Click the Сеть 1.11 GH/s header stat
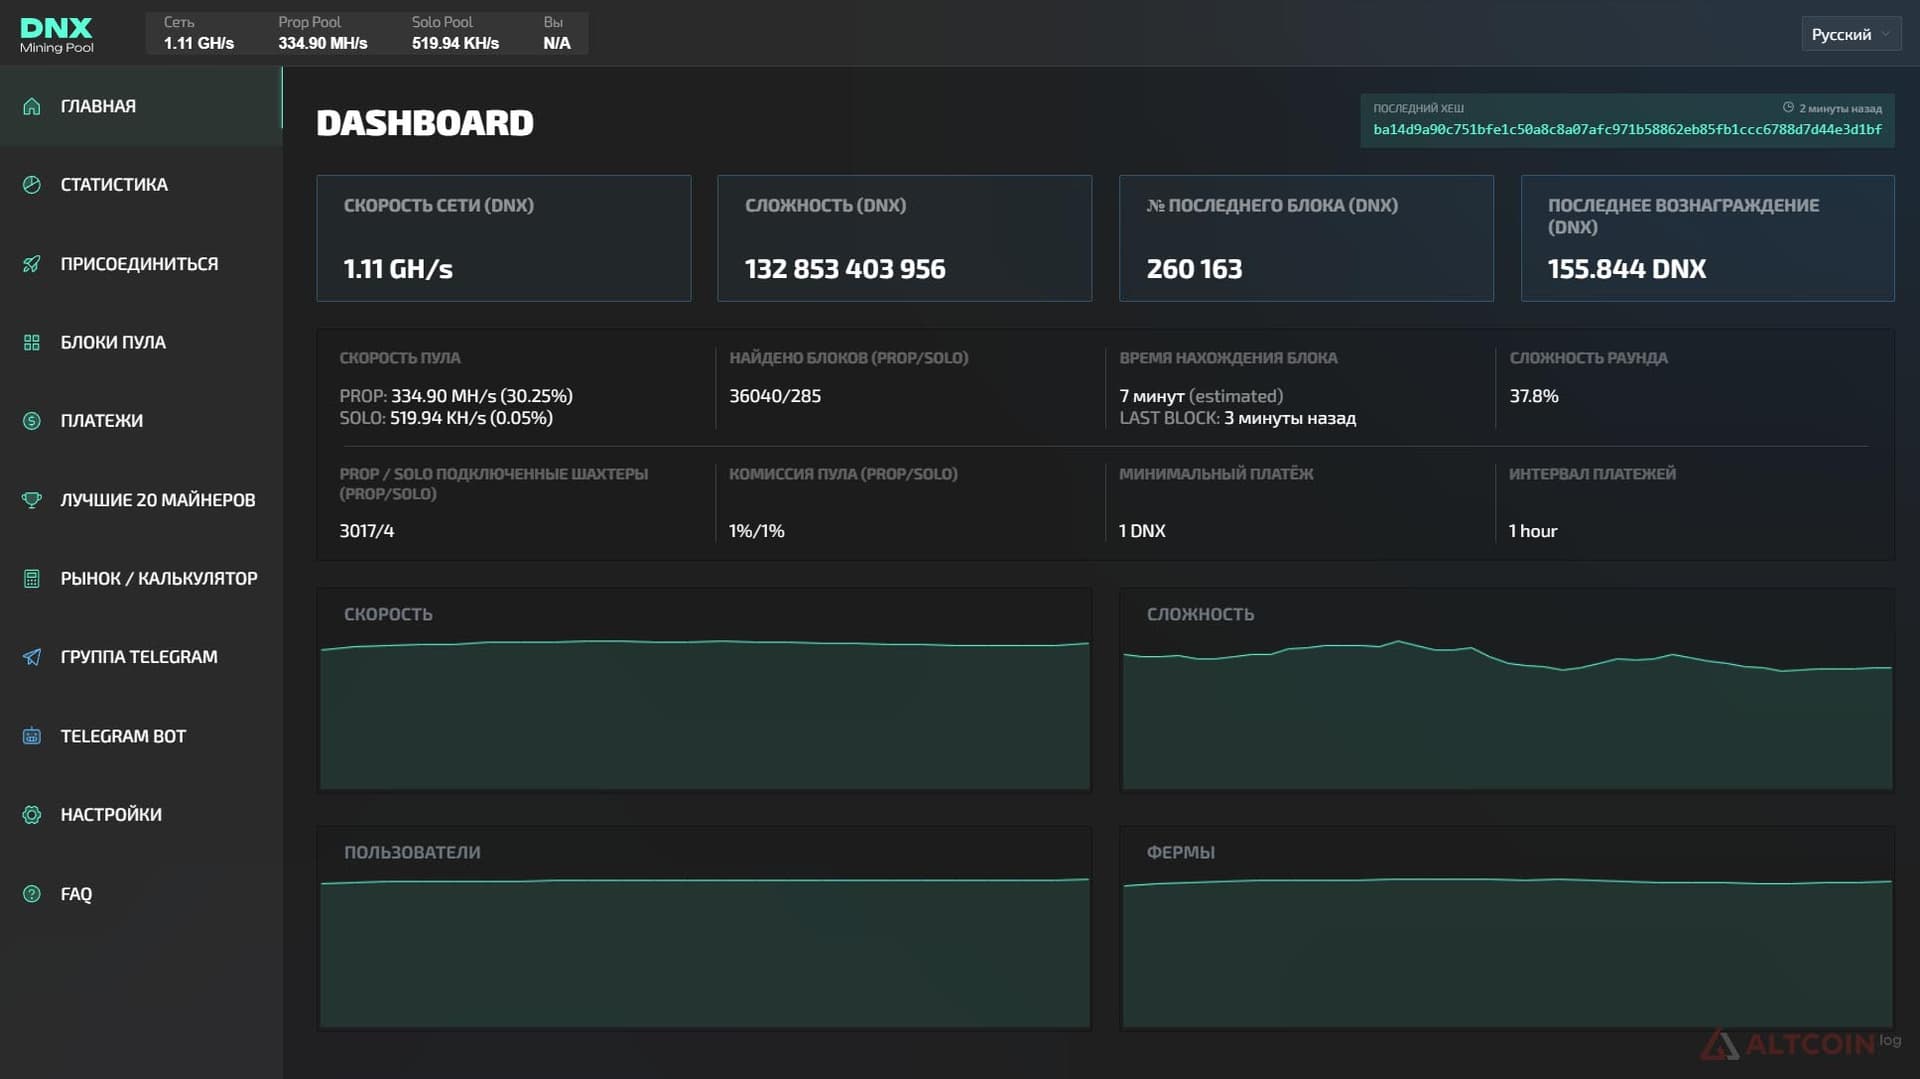Image resolution: width=1920 pixels, height=1079 pixels. pos(199,33)
